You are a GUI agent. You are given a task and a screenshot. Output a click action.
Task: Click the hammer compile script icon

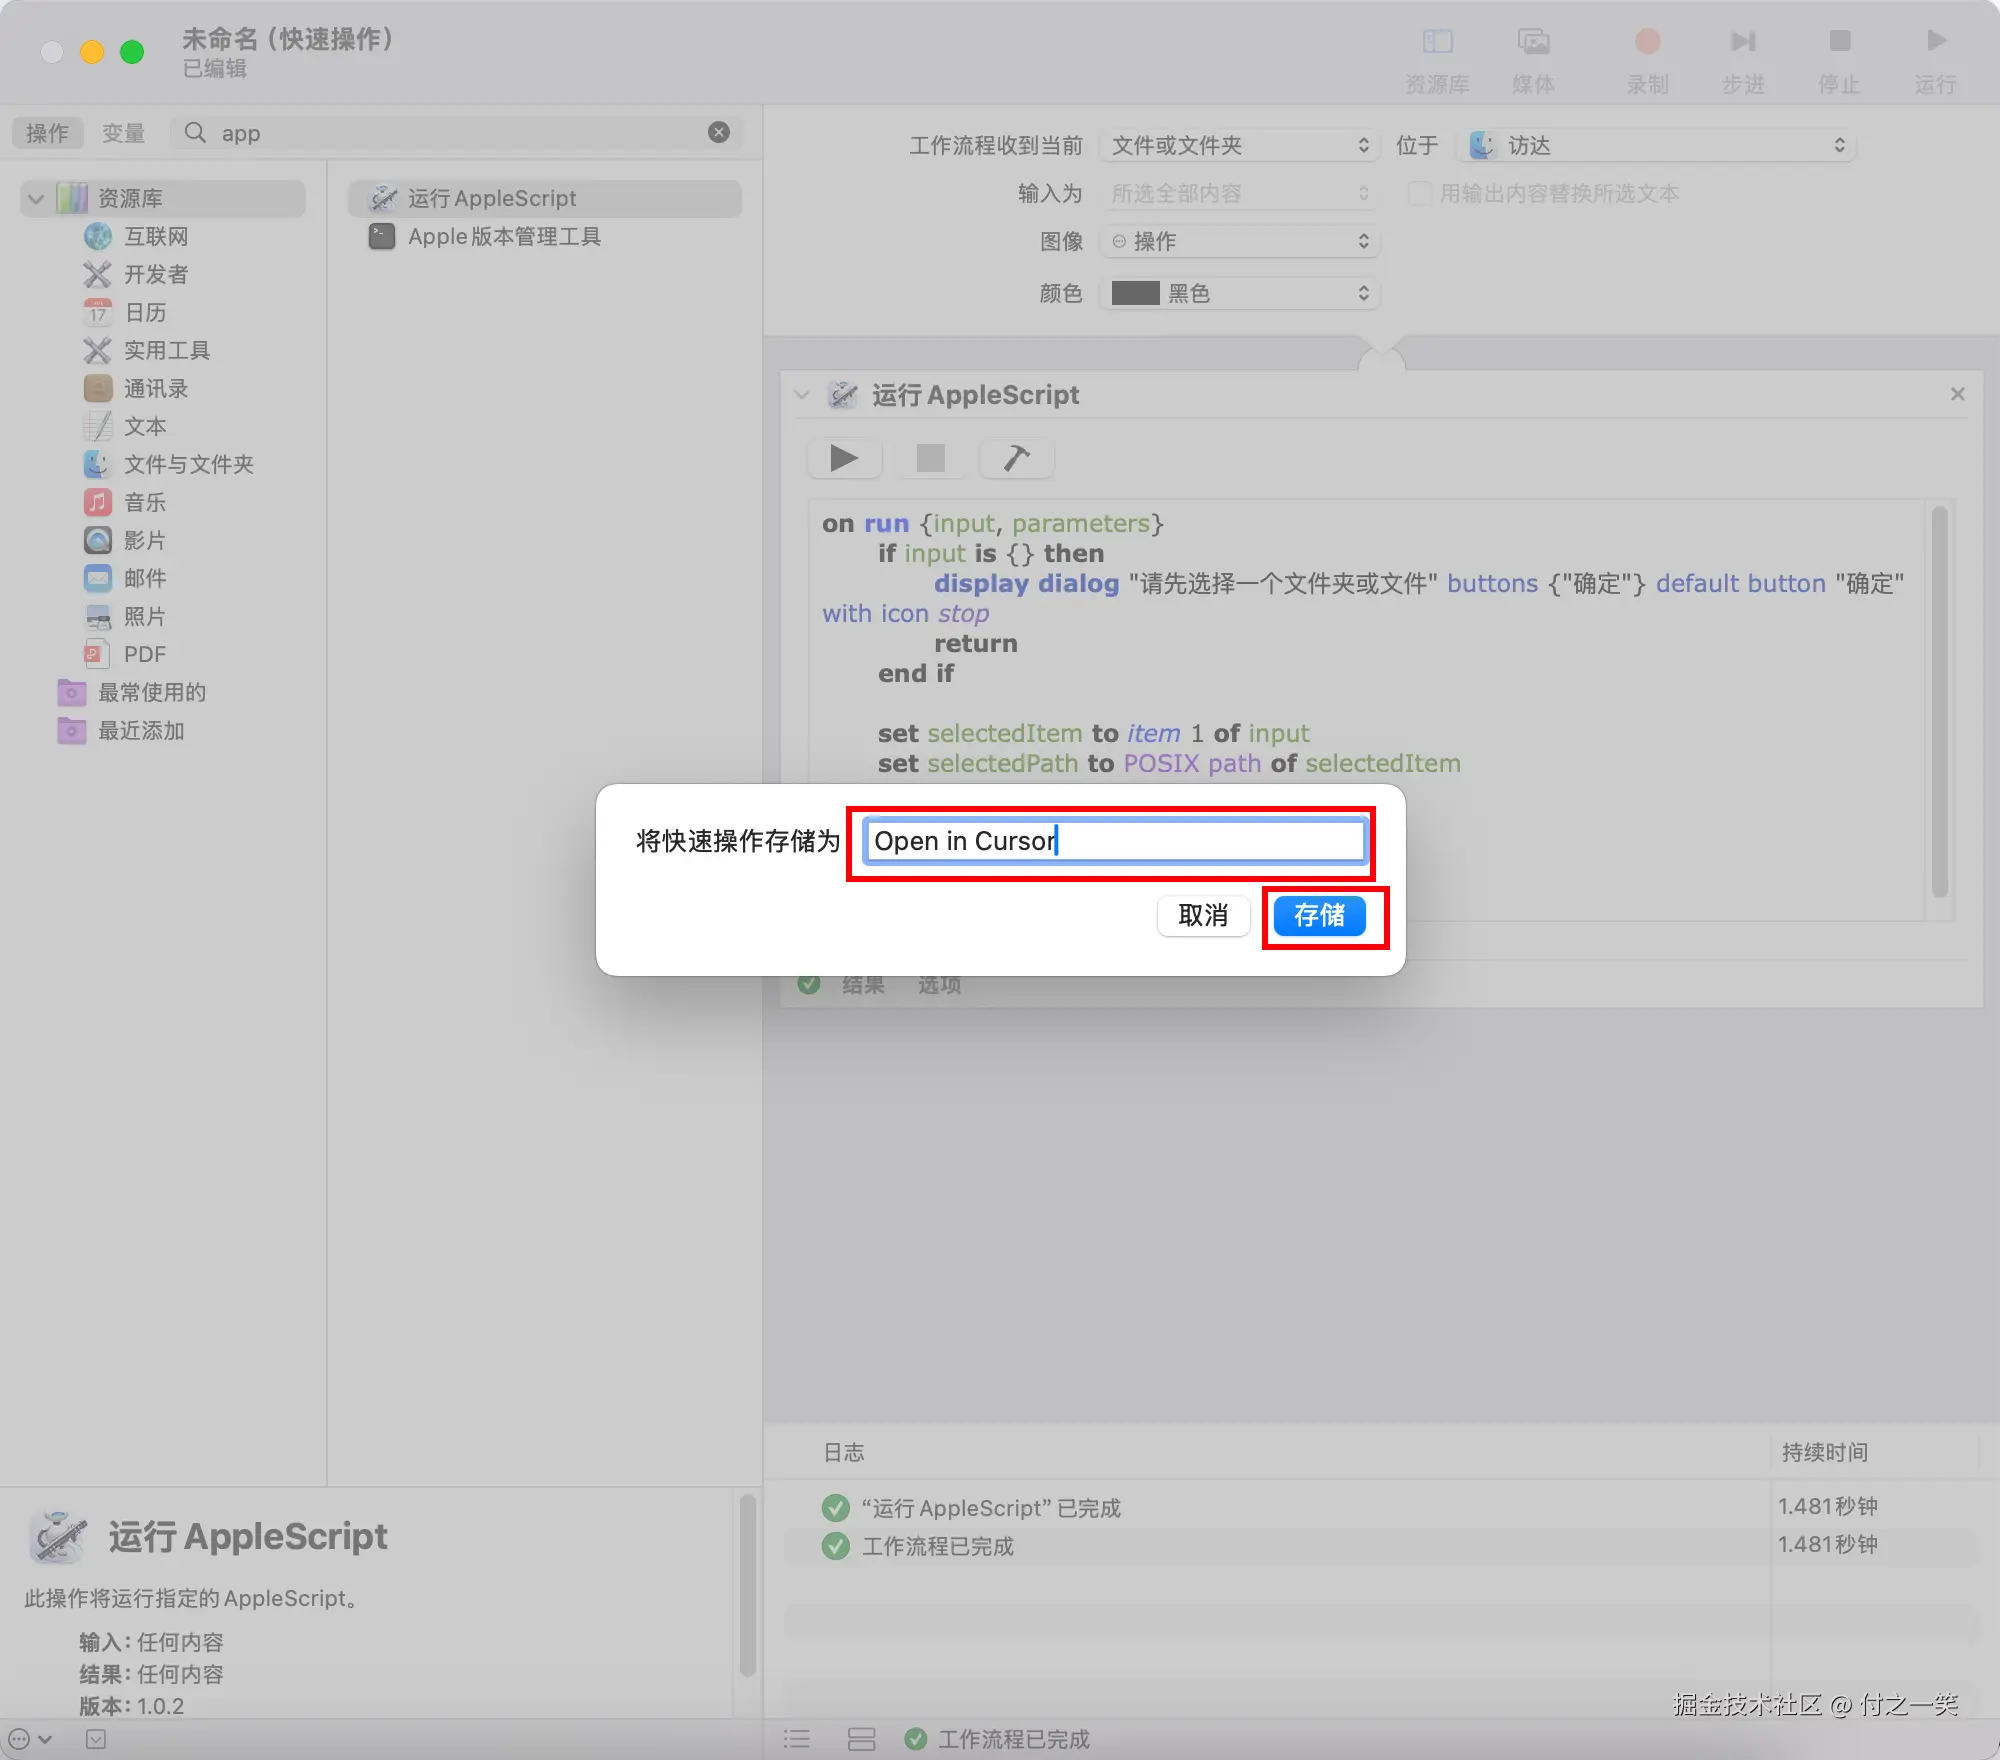(1016, 458)
